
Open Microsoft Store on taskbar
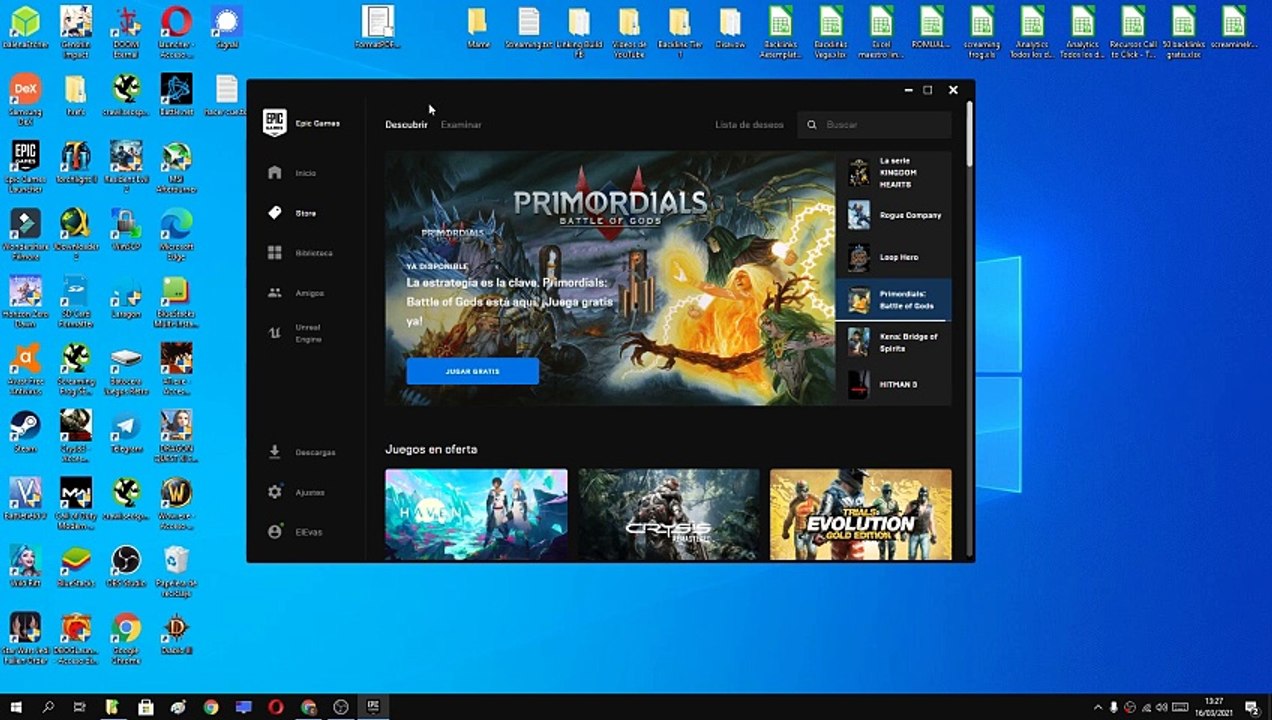(146, 707)
